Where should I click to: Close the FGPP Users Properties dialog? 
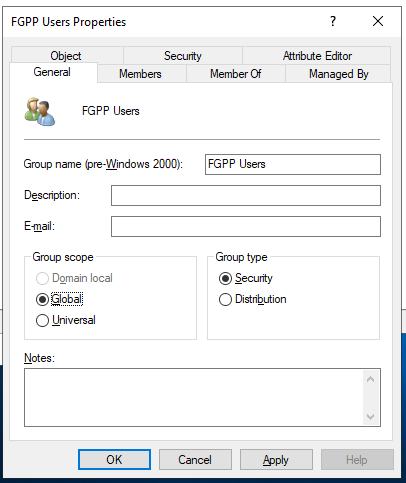pos(378,21)
